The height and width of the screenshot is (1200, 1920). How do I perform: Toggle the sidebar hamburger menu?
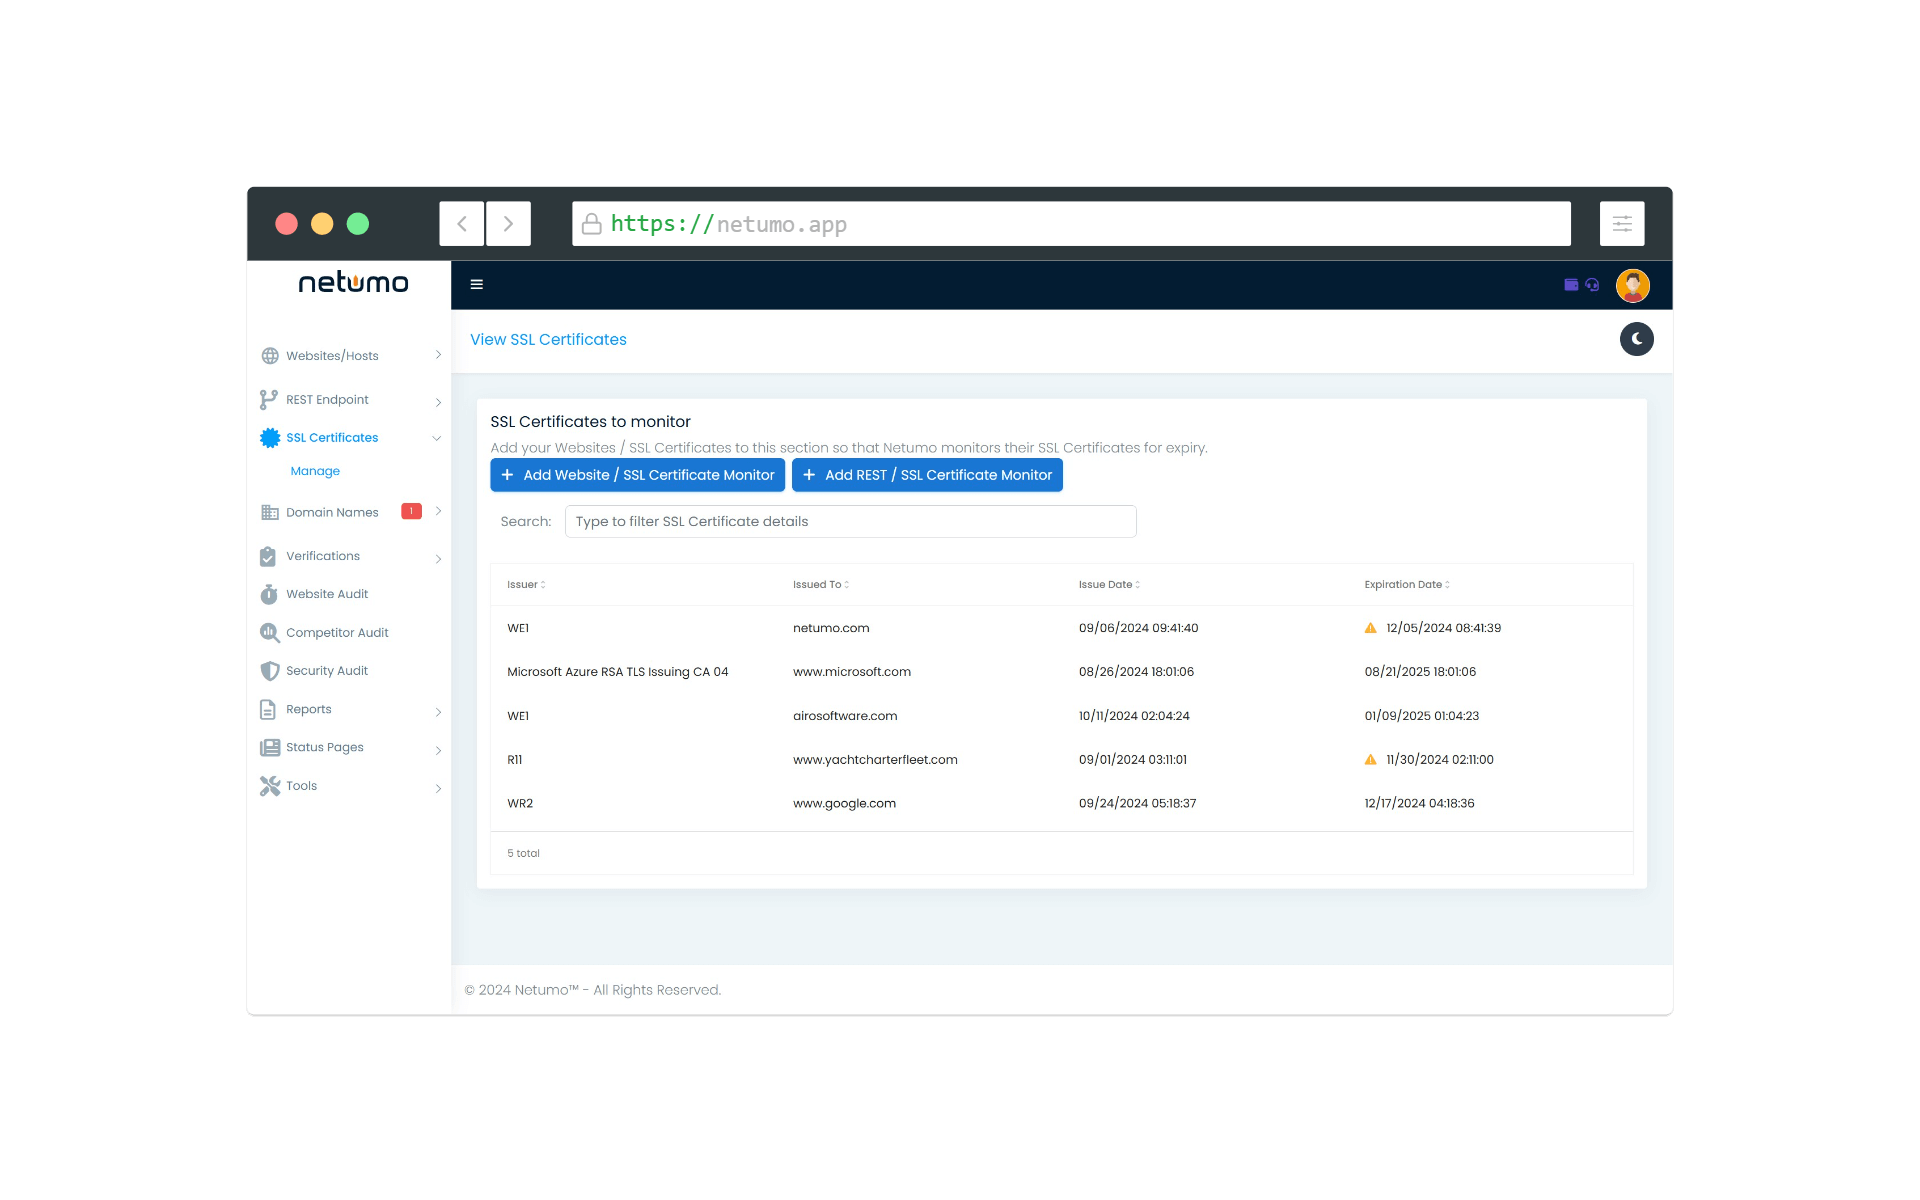coord(477,285)
